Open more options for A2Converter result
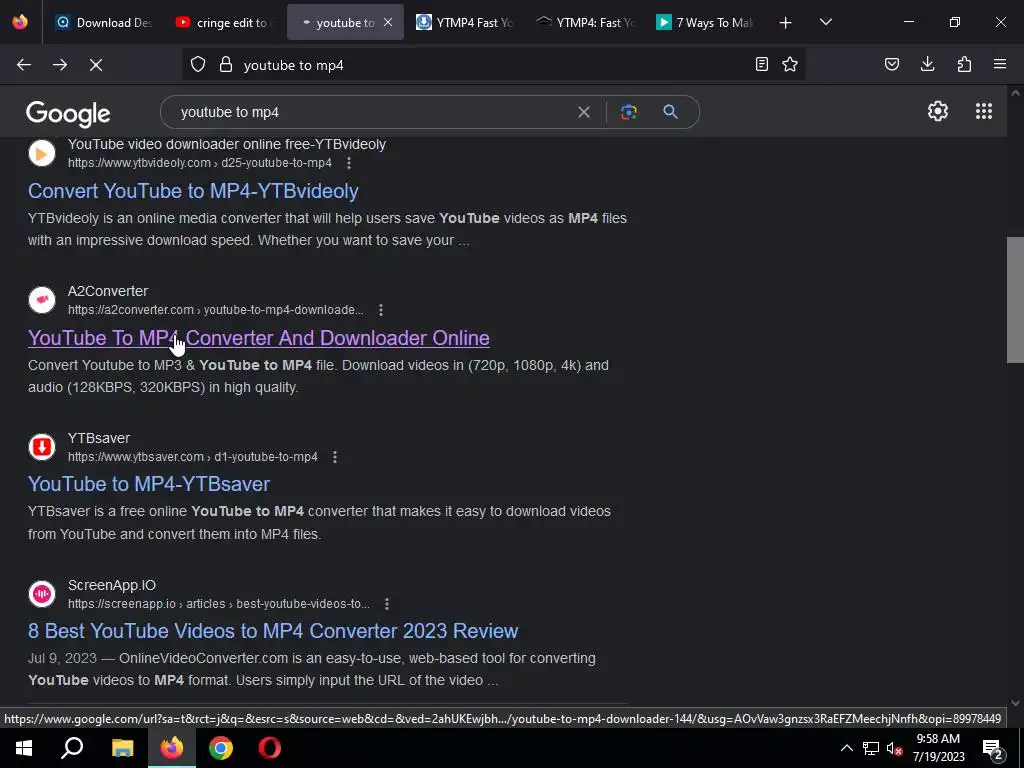The height and width of the screenshot is (768, 1024). pyautogui.click(x=381, y=310)
